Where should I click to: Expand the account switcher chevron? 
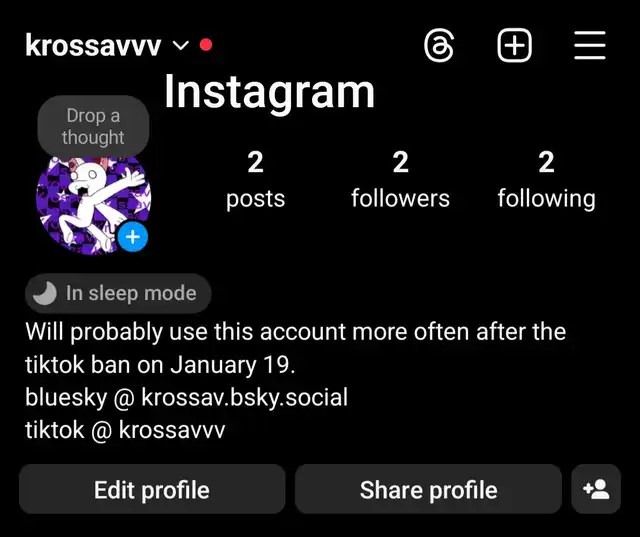180,45
